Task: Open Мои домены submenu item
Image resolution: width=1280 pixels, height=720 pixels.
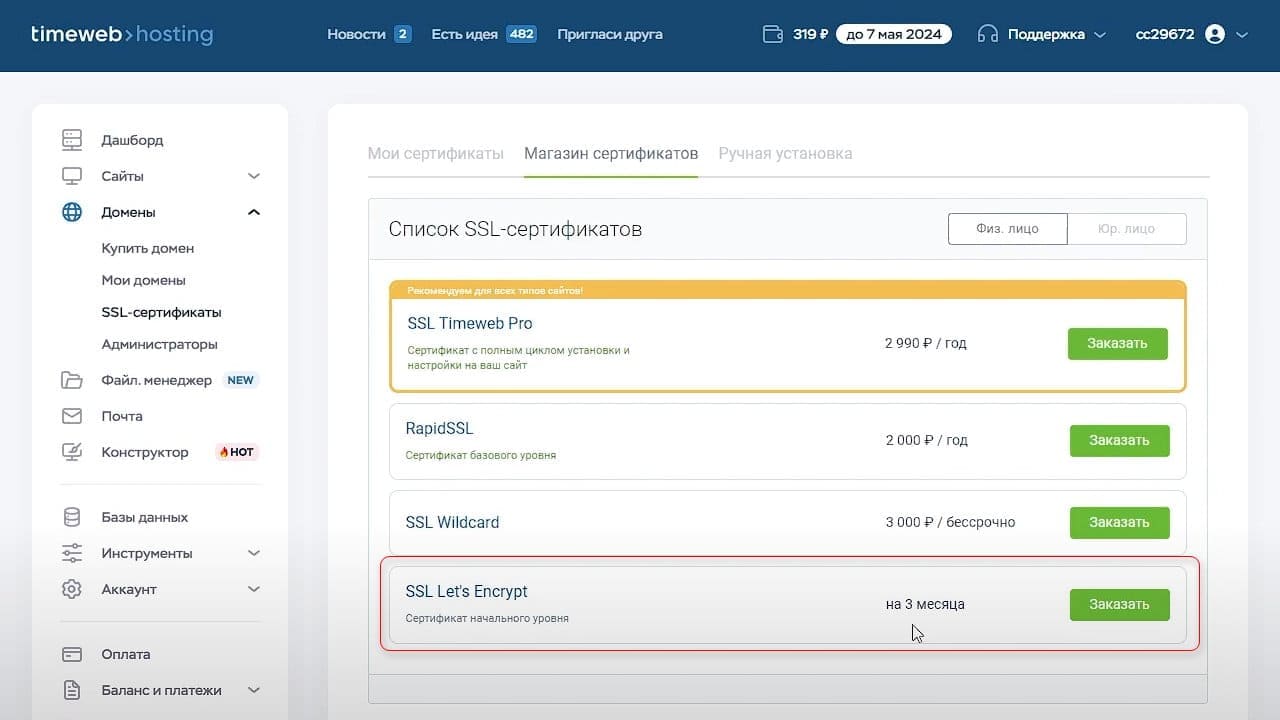Action: coord(144,280)
